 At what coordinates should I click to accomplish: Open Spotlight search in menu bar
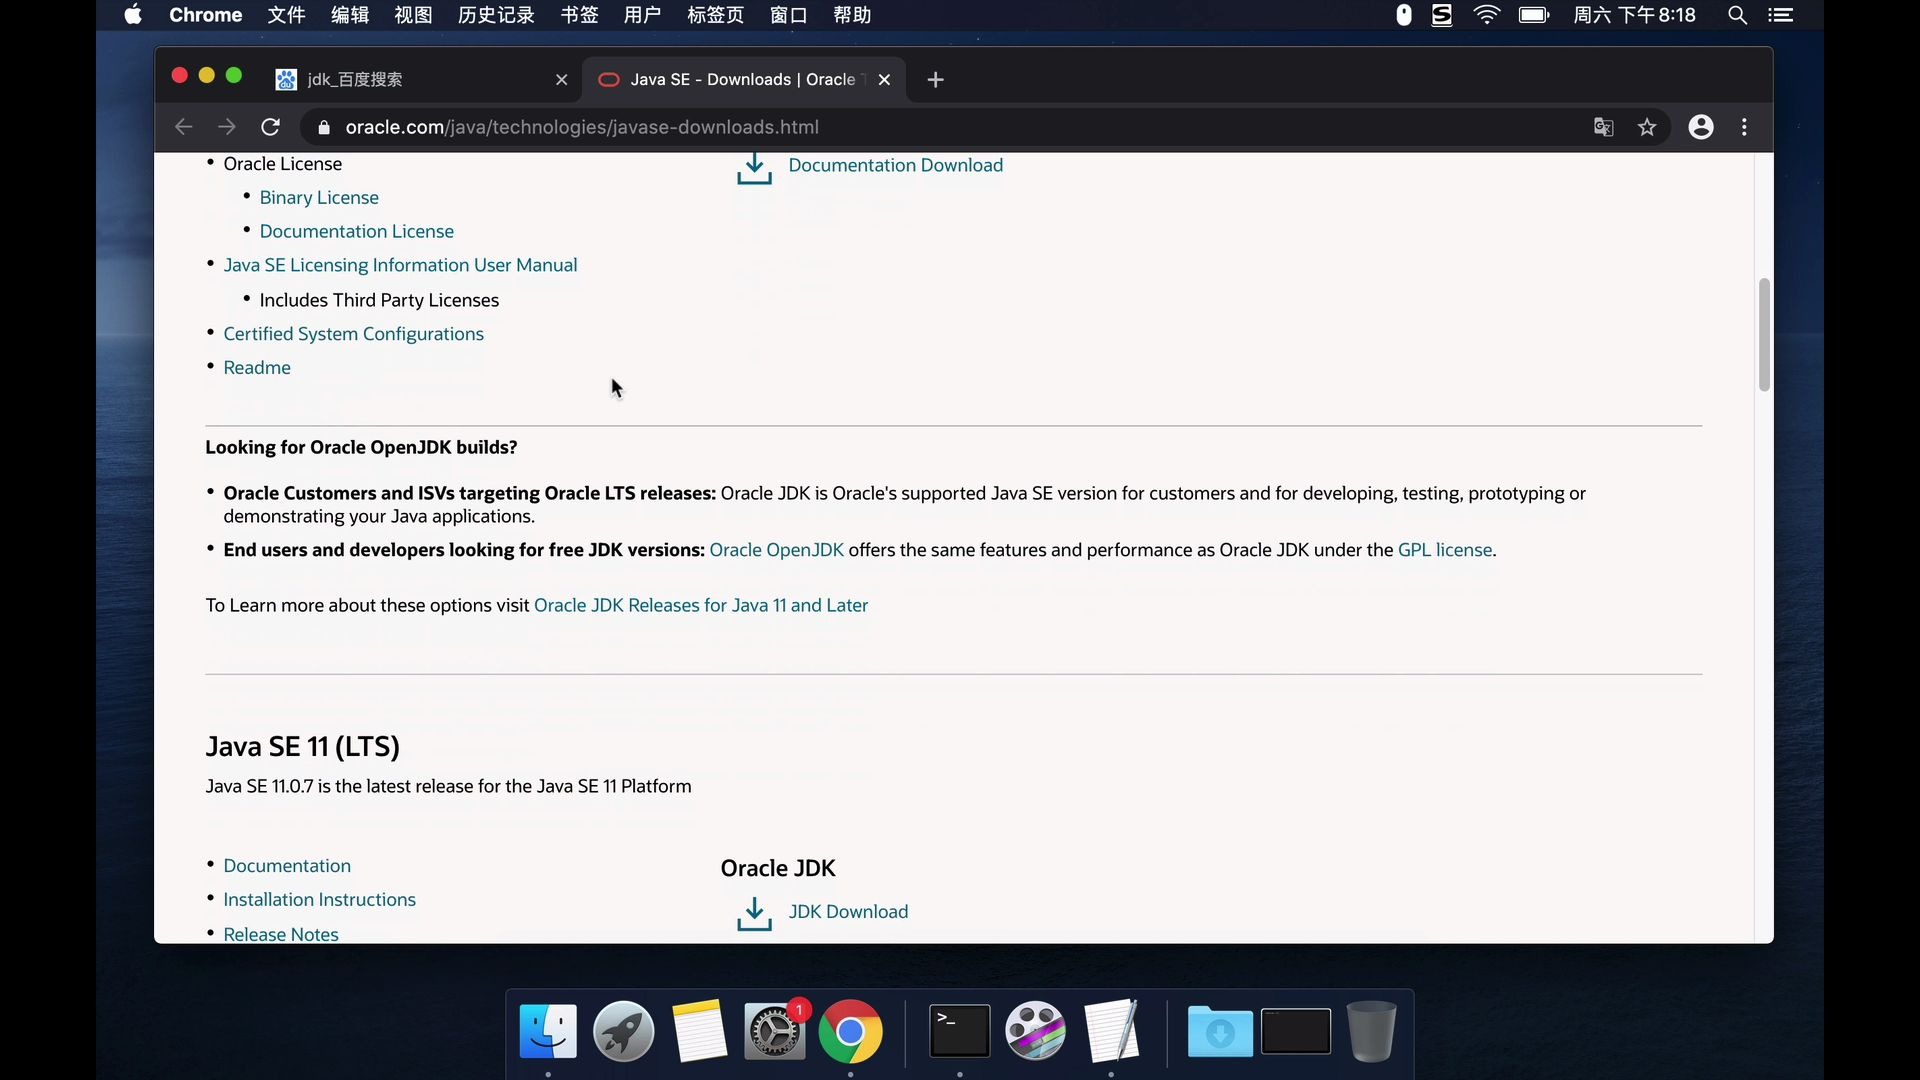coord(1738,15)
